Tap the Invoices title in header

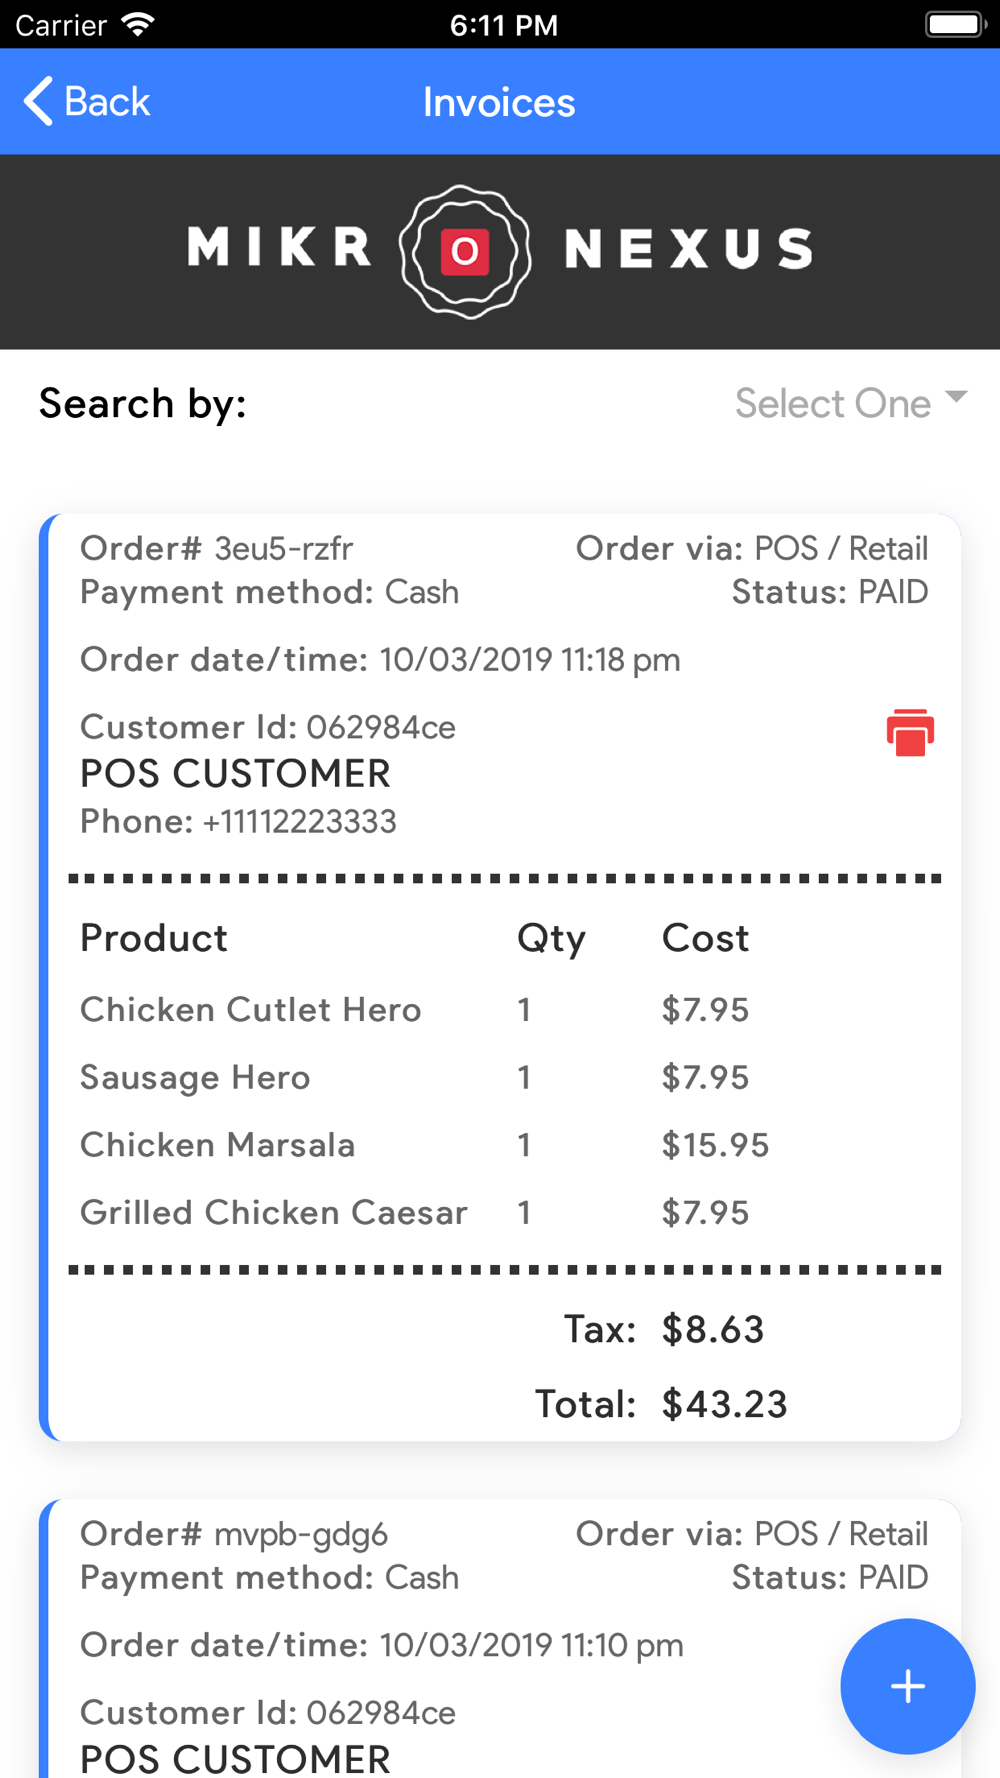point(499,102)
